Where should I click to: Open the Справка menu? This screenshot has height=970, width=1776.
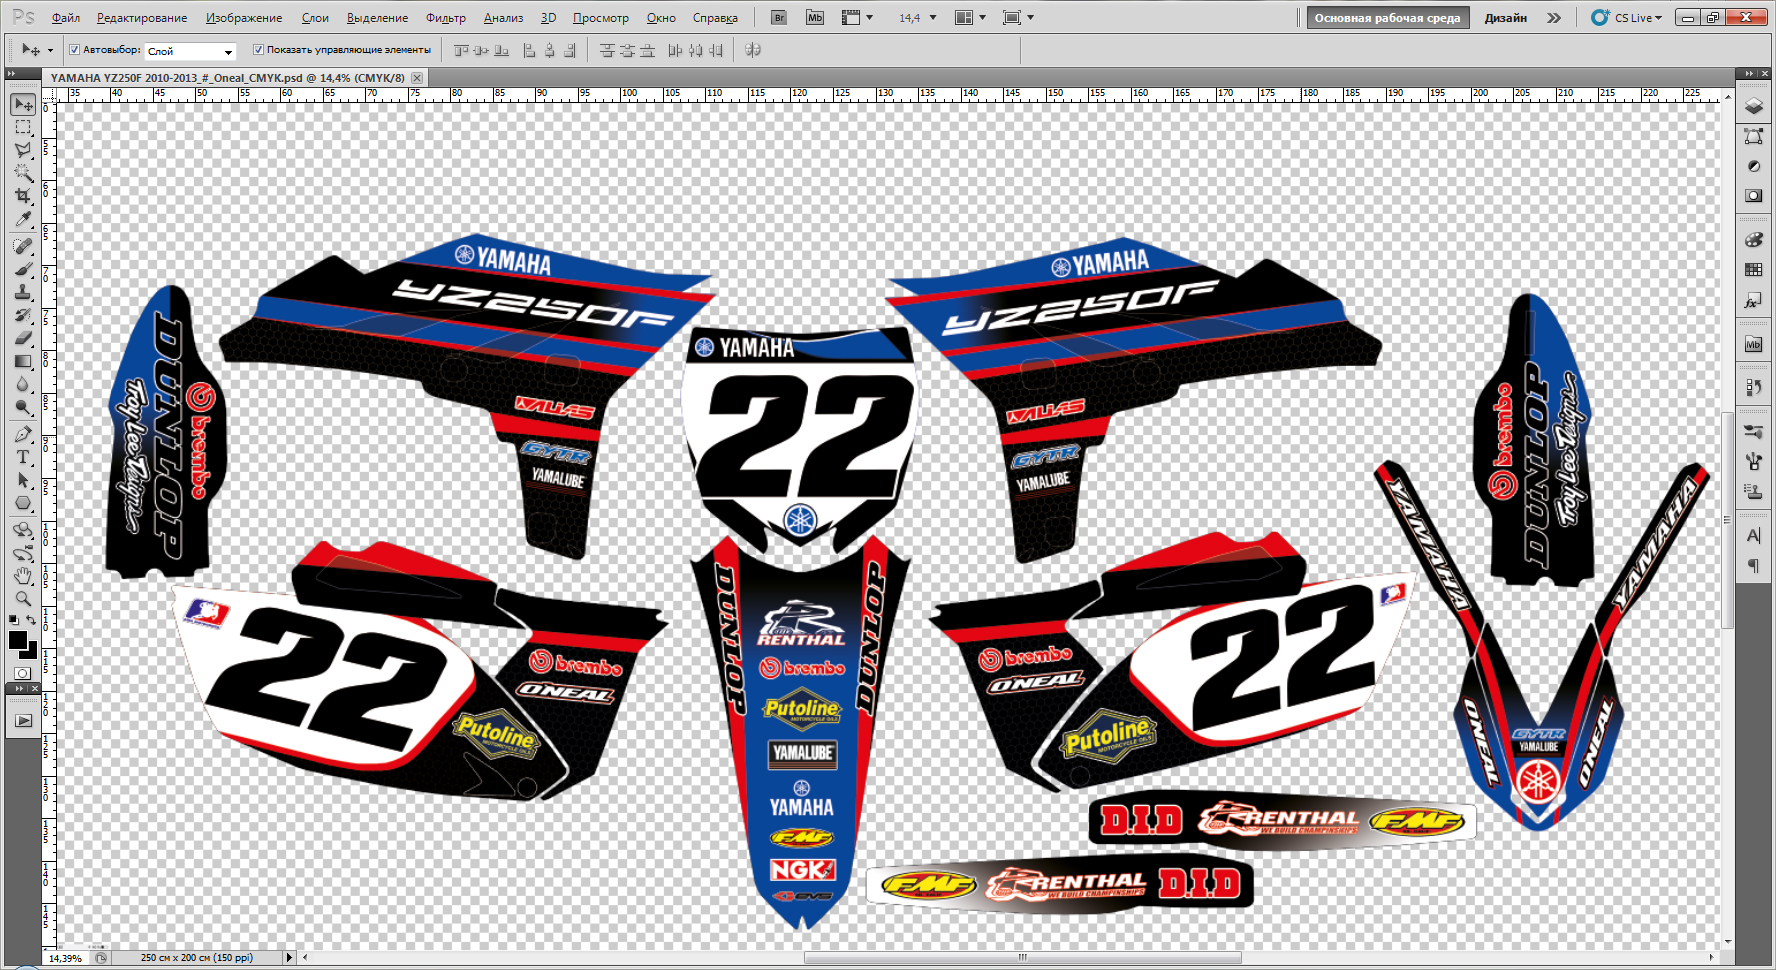tap(715, 18)
